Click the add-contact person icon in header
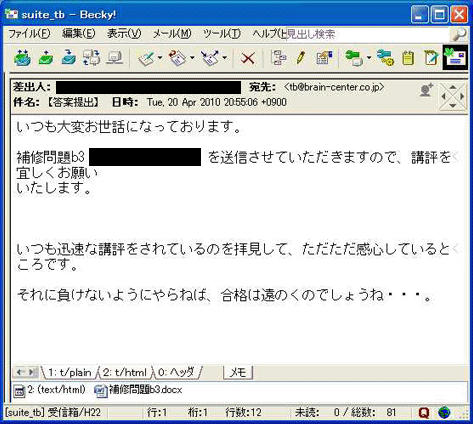 click(x=426, y=90)
